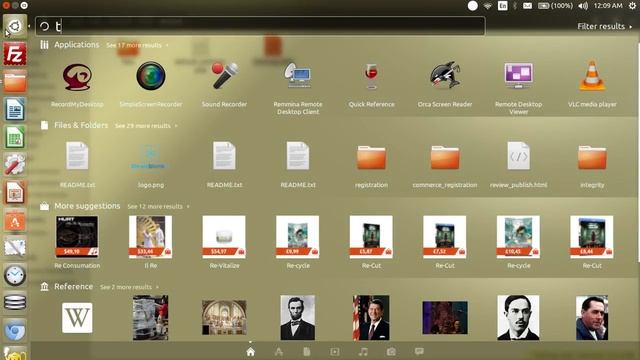Open the Re Consumation suggestion

coord(77,237)
